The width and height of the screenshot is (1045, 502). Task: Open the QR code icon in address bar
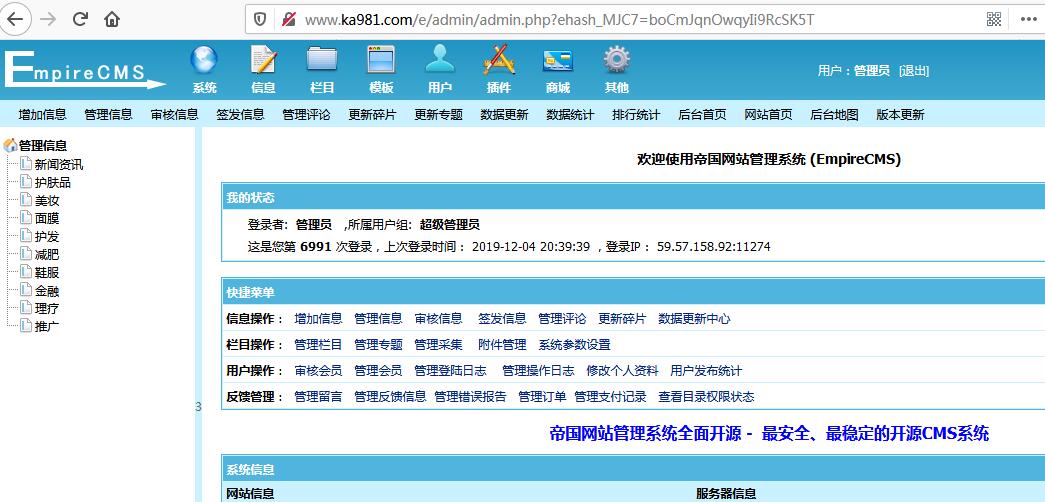click(x=994, y=19)
